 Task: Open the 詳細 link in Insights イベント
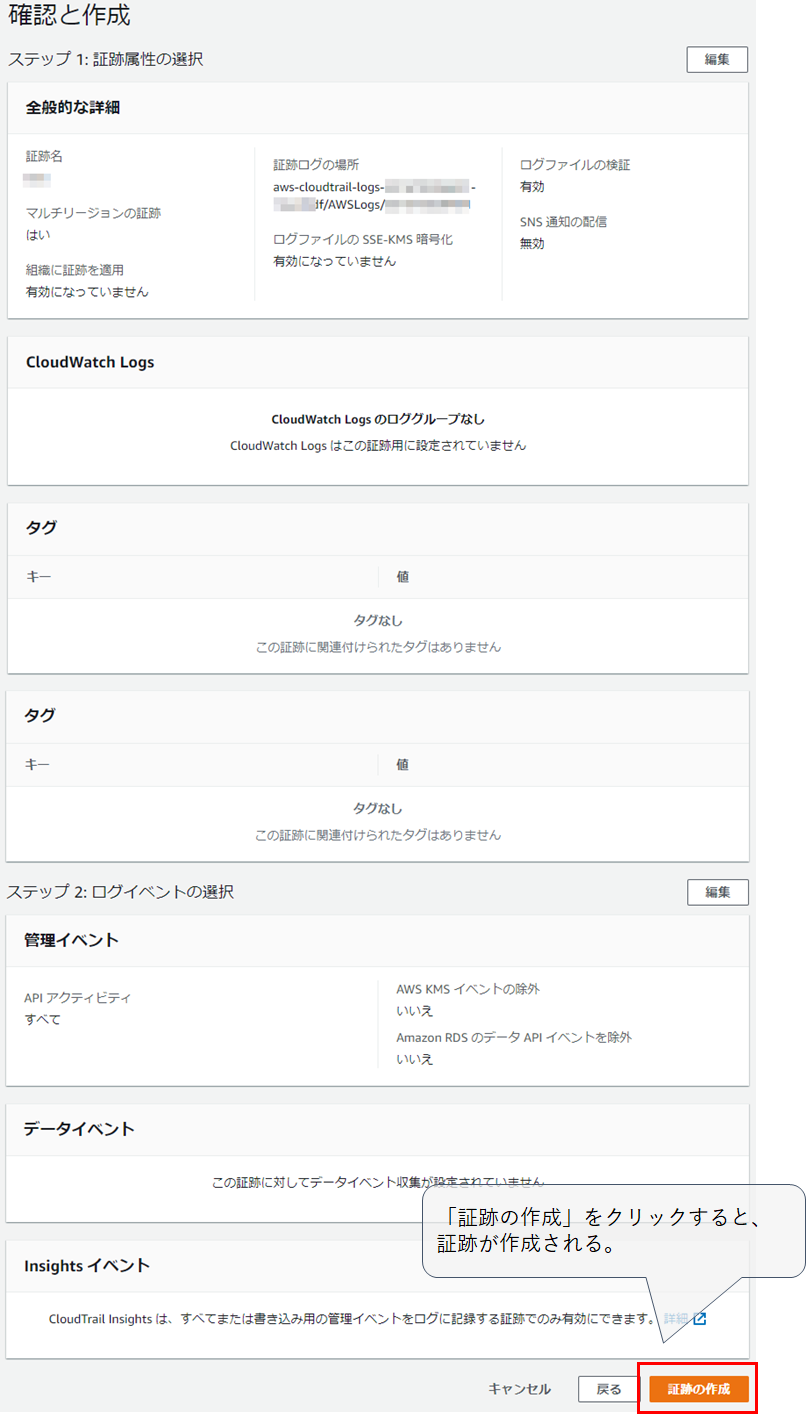click(676, 1318)
